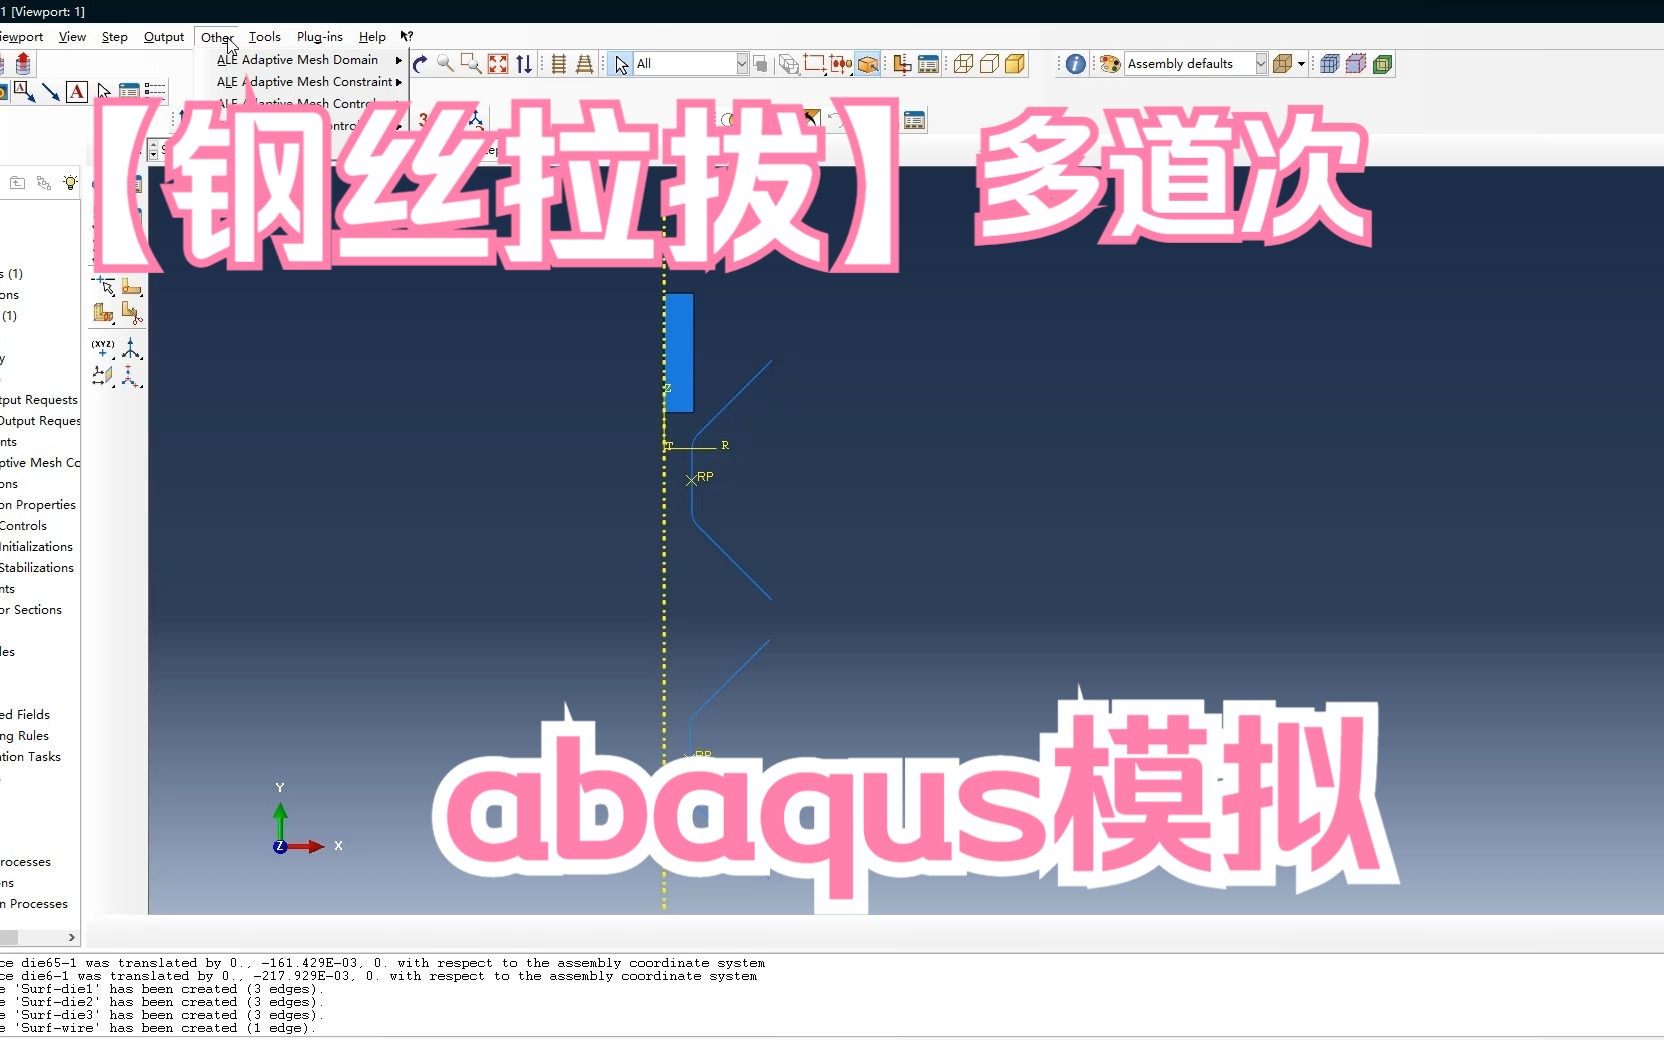Screen dimensions: 1664x1040
Task: Click the partition face L-shape icon
Action: pos(131,287)
